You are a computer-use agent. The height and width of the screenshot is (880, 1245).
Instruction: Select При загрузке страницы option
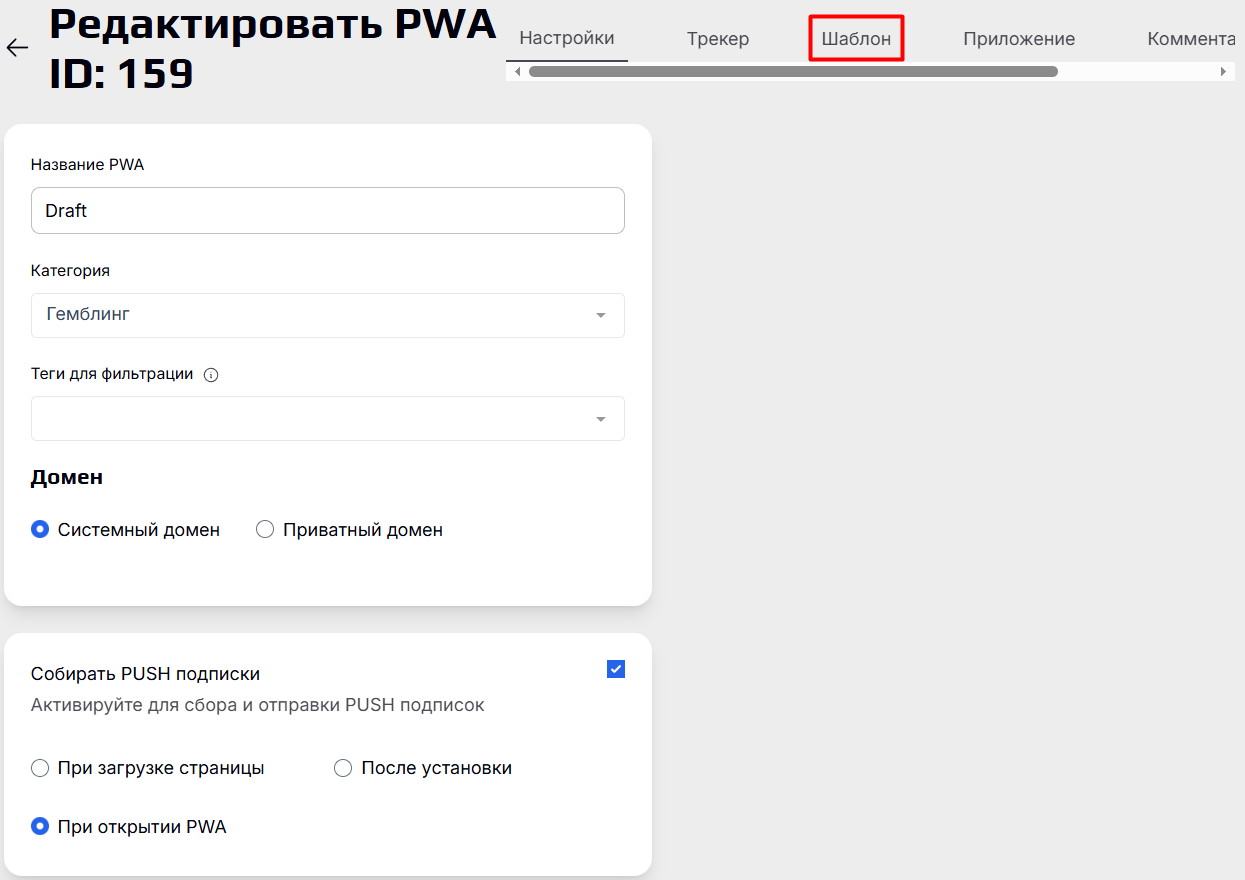(x=40, y=768)
